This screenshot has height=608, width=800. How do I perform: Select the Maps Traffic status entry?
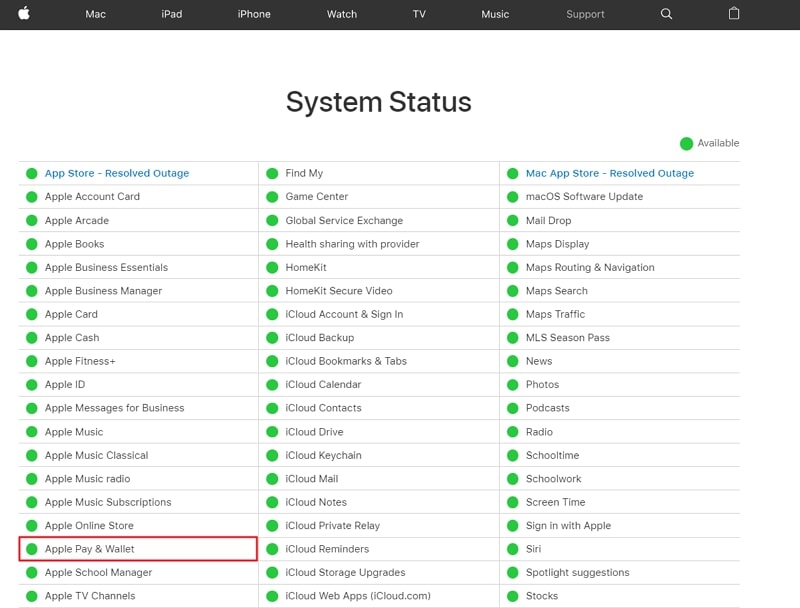(x=555, y=314)
